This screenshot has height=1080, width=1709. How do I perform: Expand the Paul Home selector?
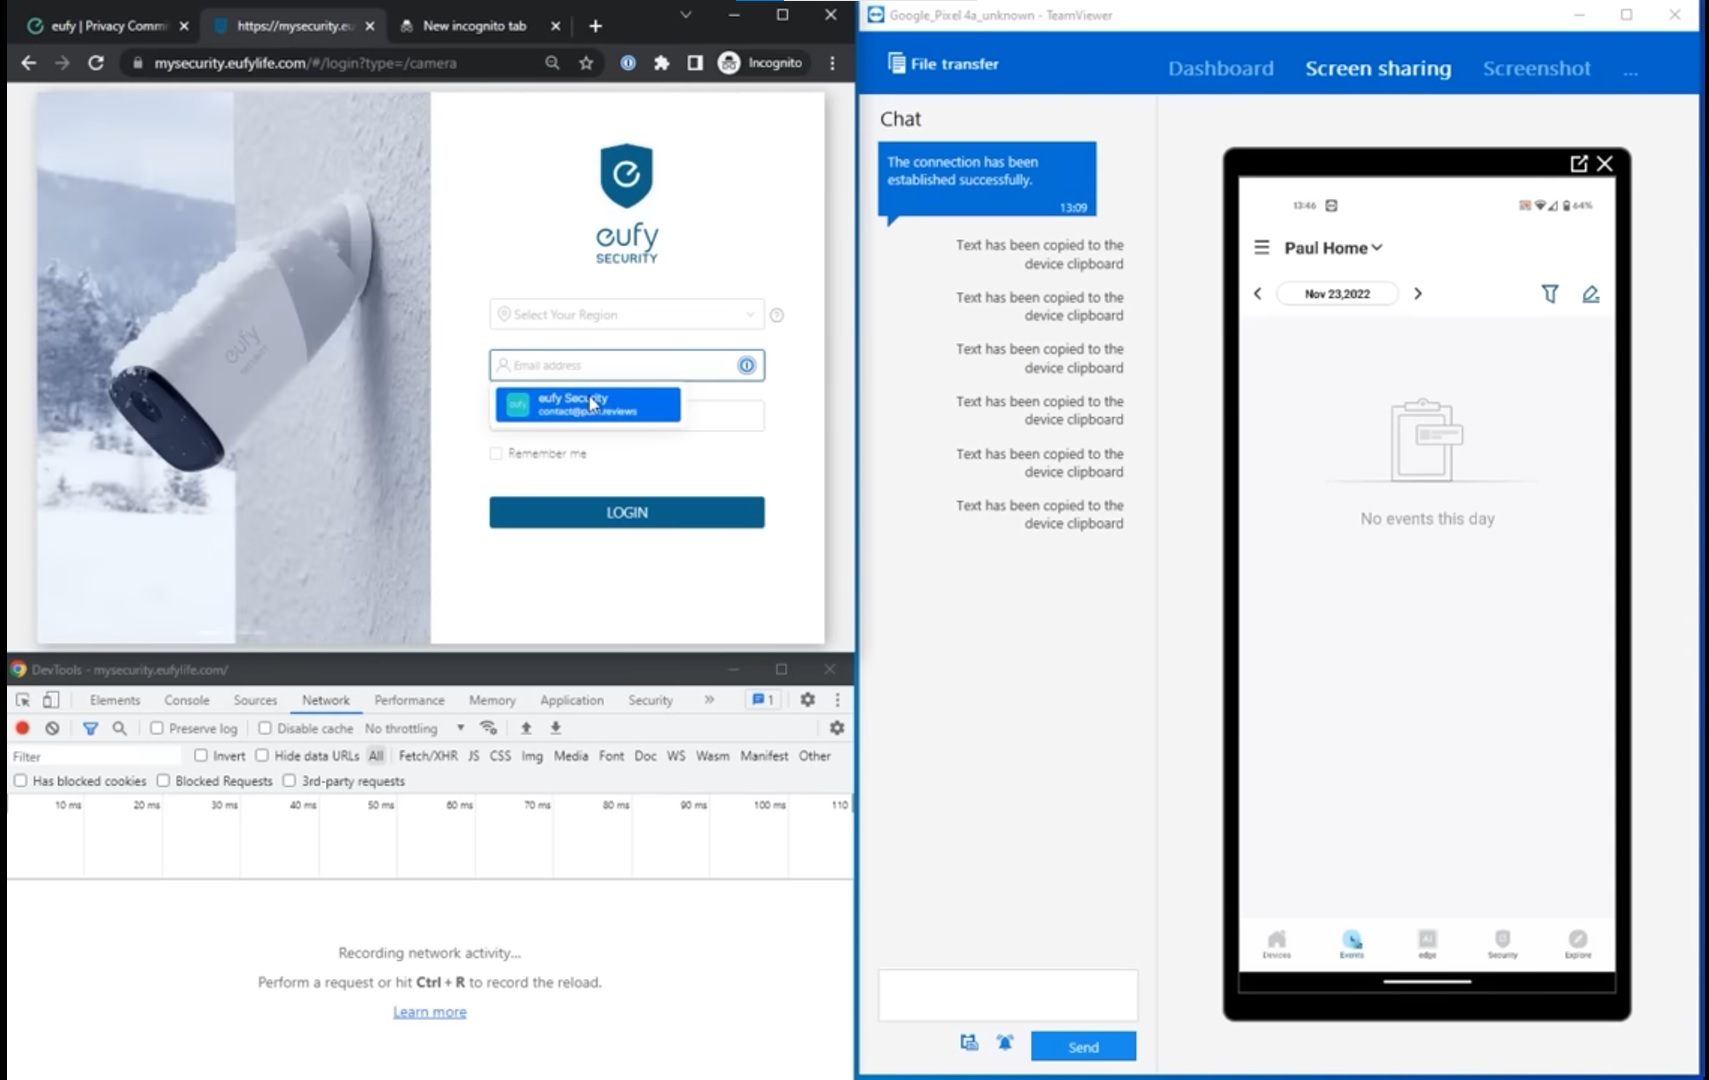tap(1332, 248)
